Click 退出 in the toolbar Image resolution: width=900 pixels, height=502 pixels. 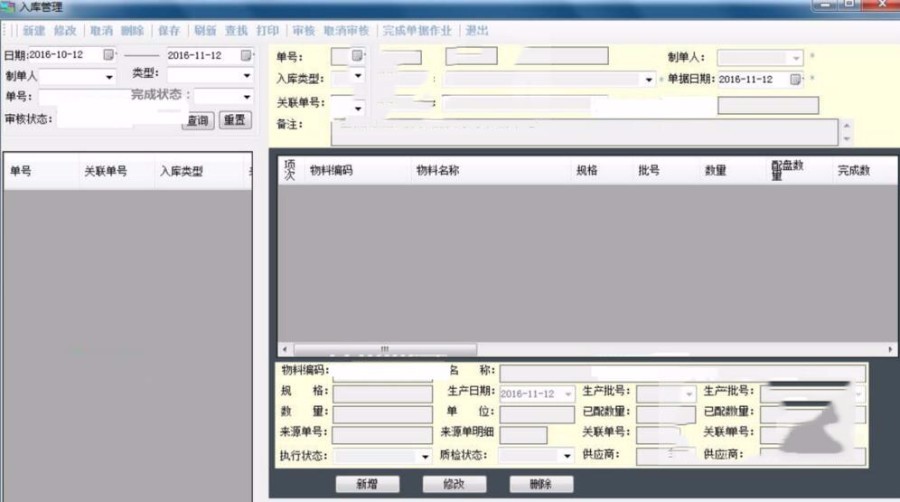coord(477,31)
